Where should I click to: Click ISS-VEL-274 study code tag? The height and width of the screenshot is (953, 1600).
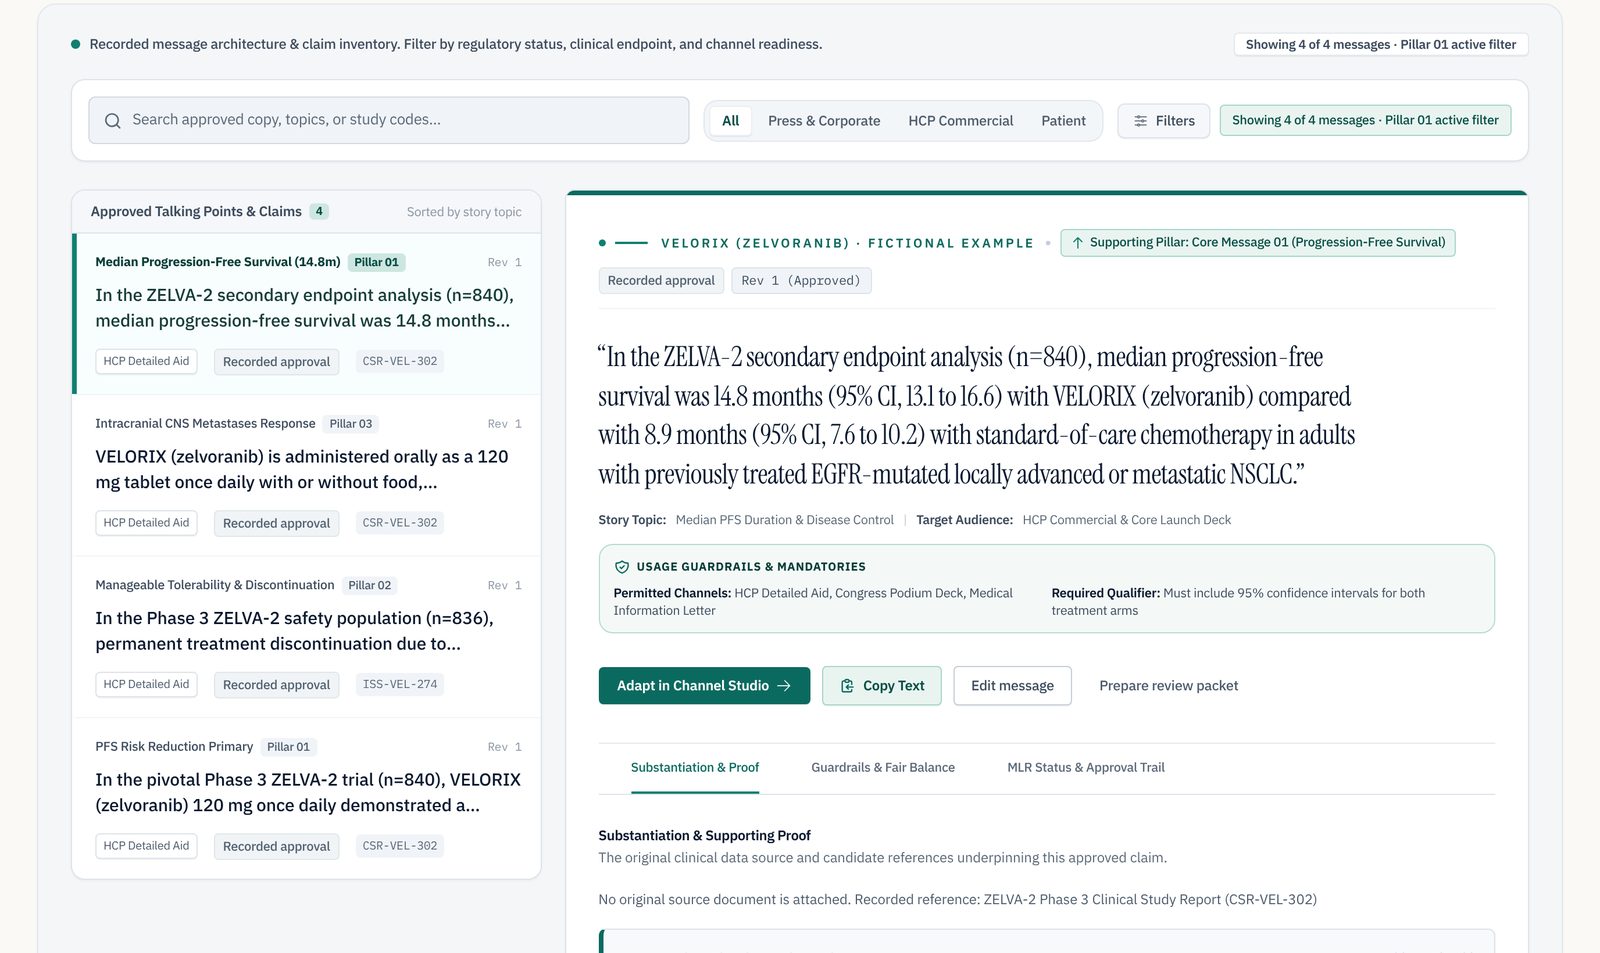tap(400, 685)
